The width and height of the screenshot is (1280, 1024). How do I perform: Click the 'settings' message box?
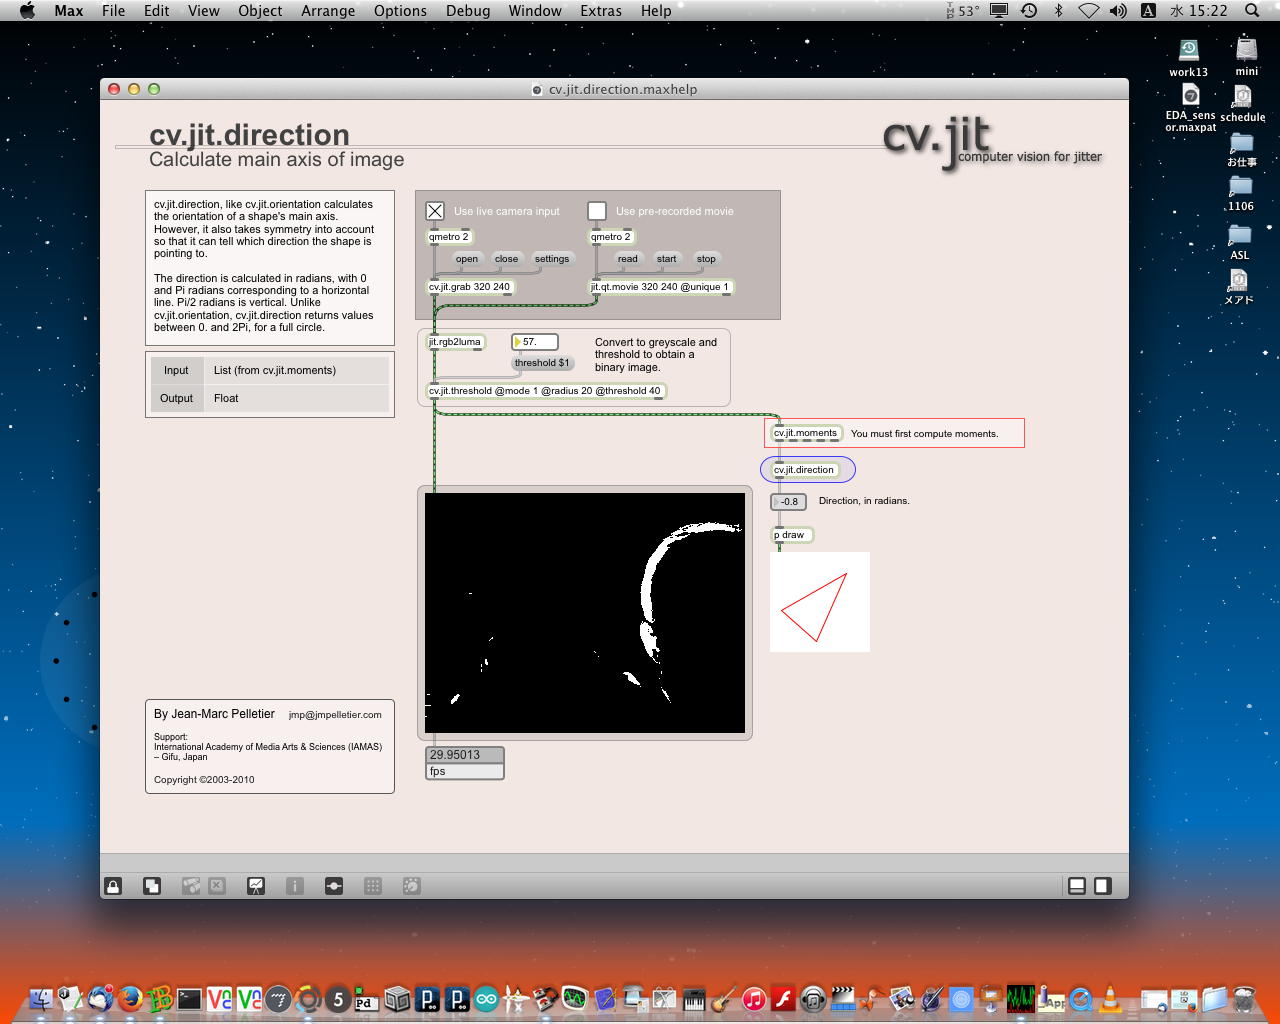552,259
